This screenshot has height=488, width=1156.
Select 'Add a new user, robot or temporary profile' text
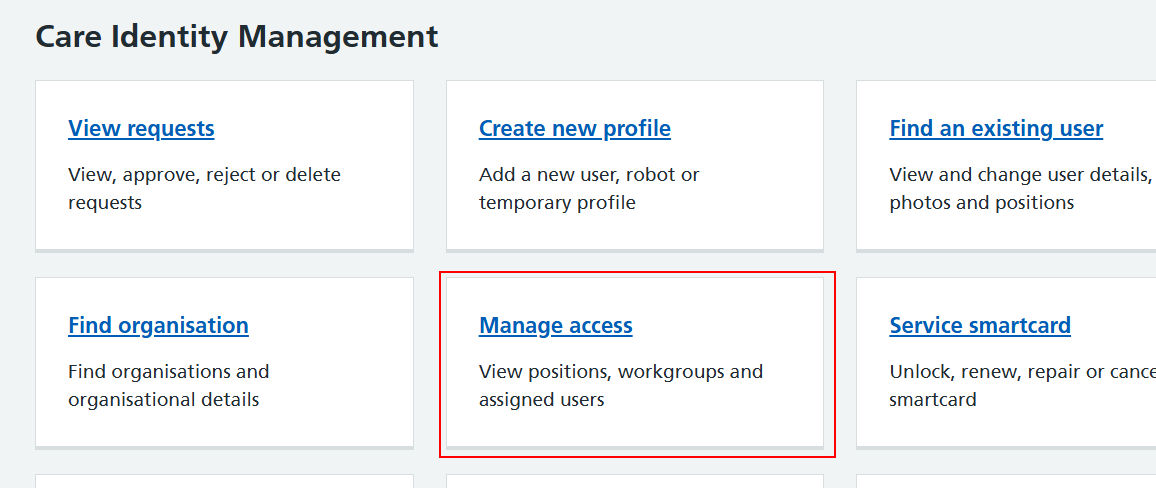(589, 189)
